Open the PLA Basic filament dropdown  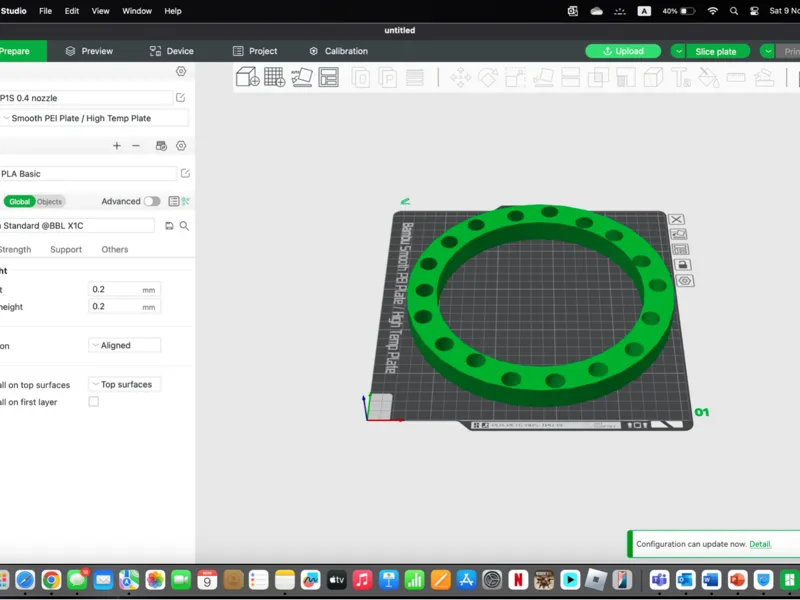click(x=88, y=174)
